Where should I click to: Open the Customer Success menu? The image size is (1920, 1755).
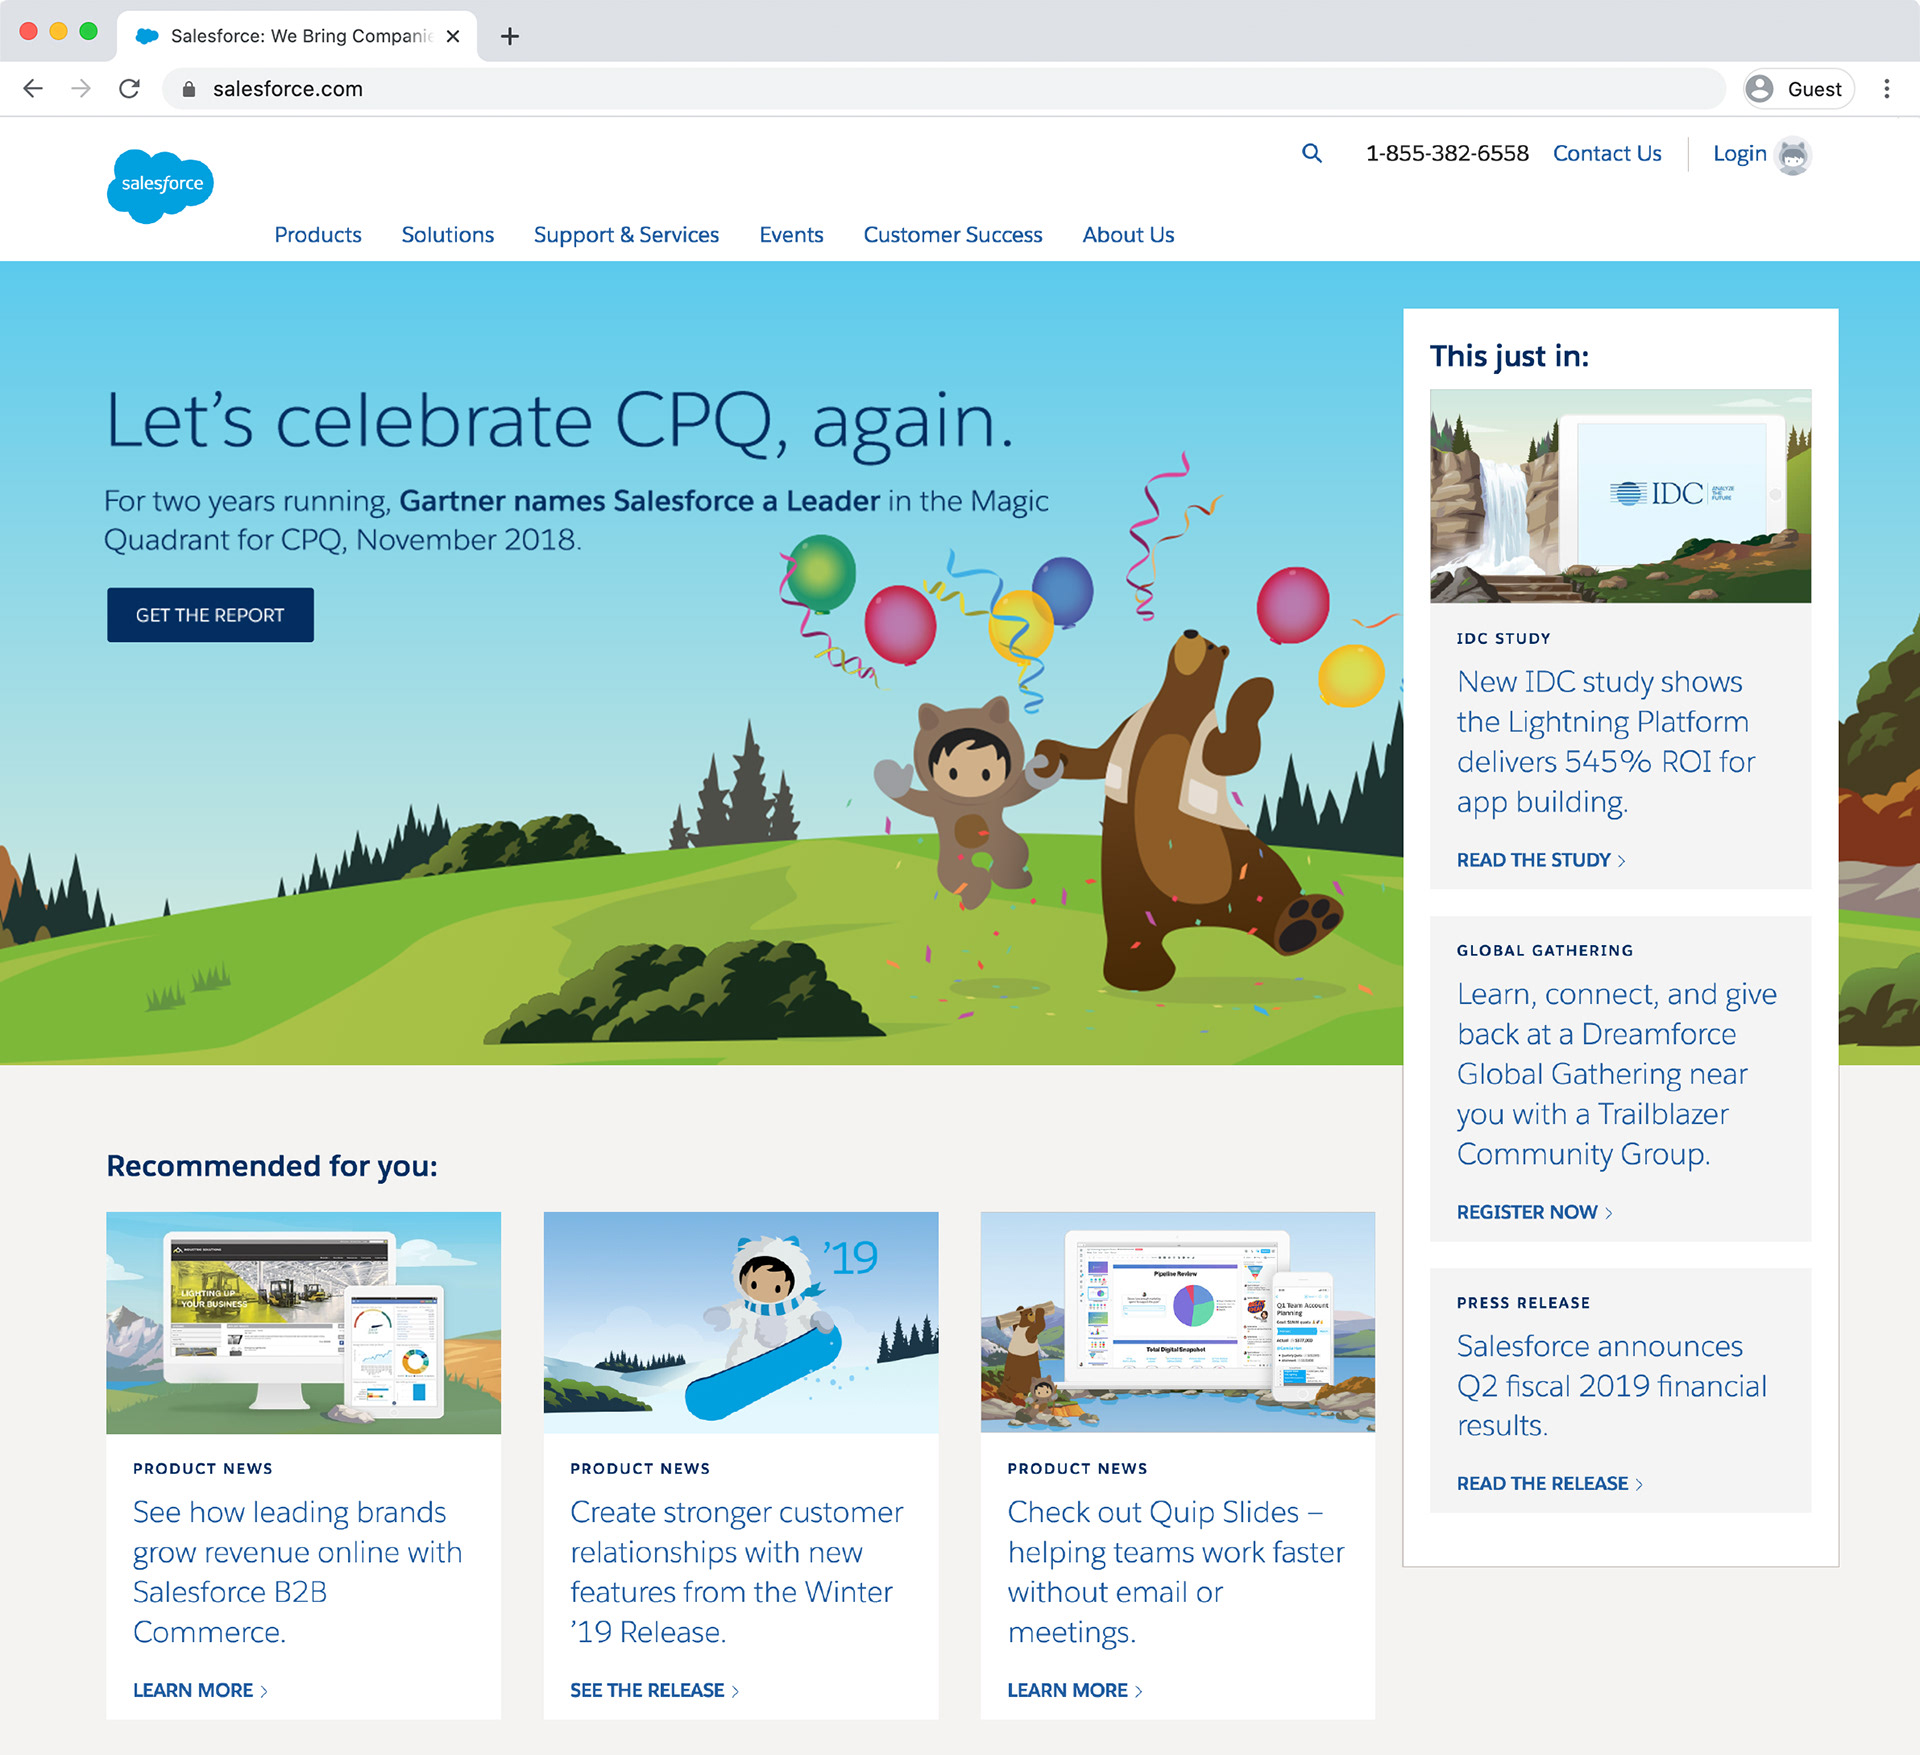click(x=953, y=235)
